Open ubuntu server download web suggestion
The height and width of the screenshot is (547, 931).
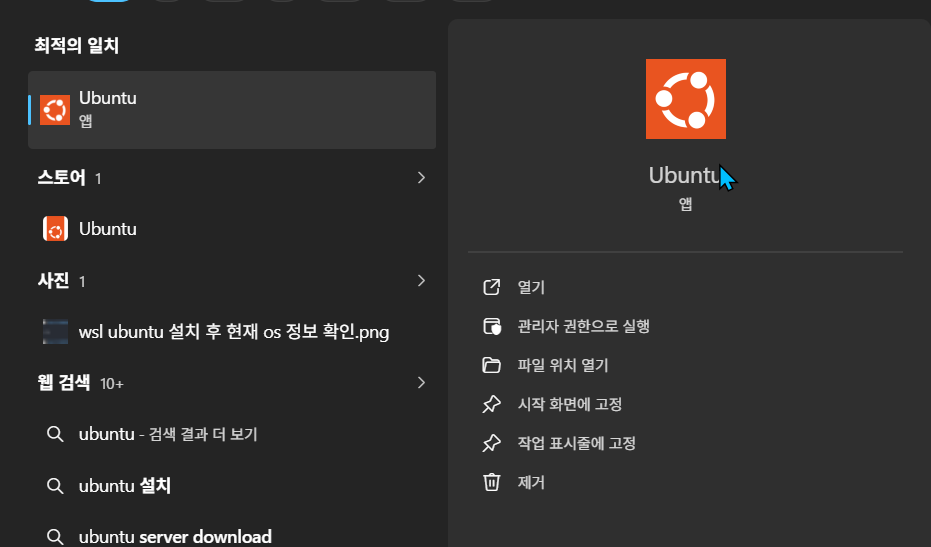click(175, 536)
